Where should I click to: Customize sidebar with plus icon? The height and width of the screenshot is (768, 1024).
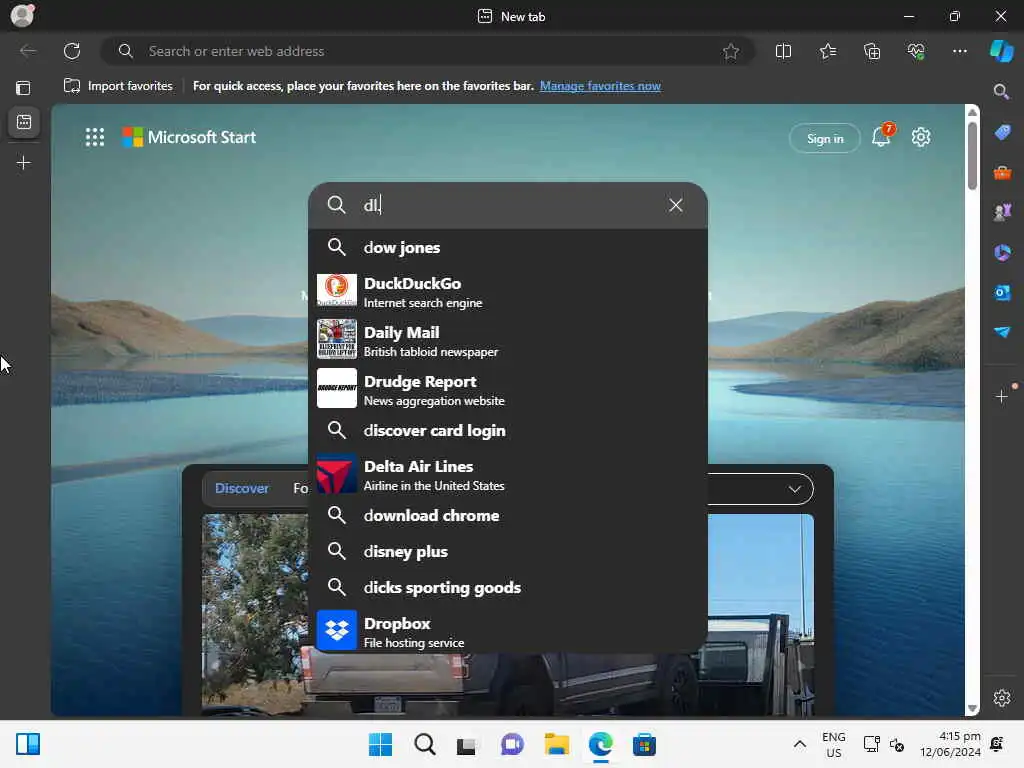(1002, 396)
